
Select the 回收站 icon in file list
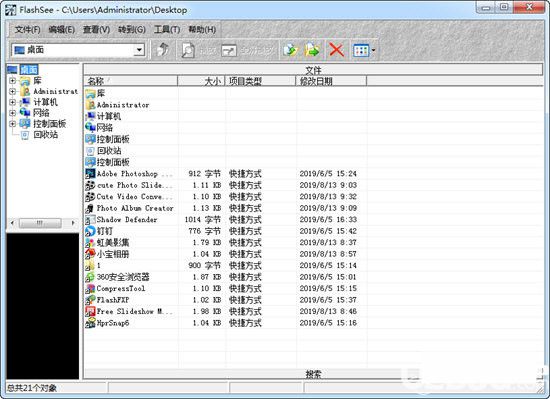point(90,151)
